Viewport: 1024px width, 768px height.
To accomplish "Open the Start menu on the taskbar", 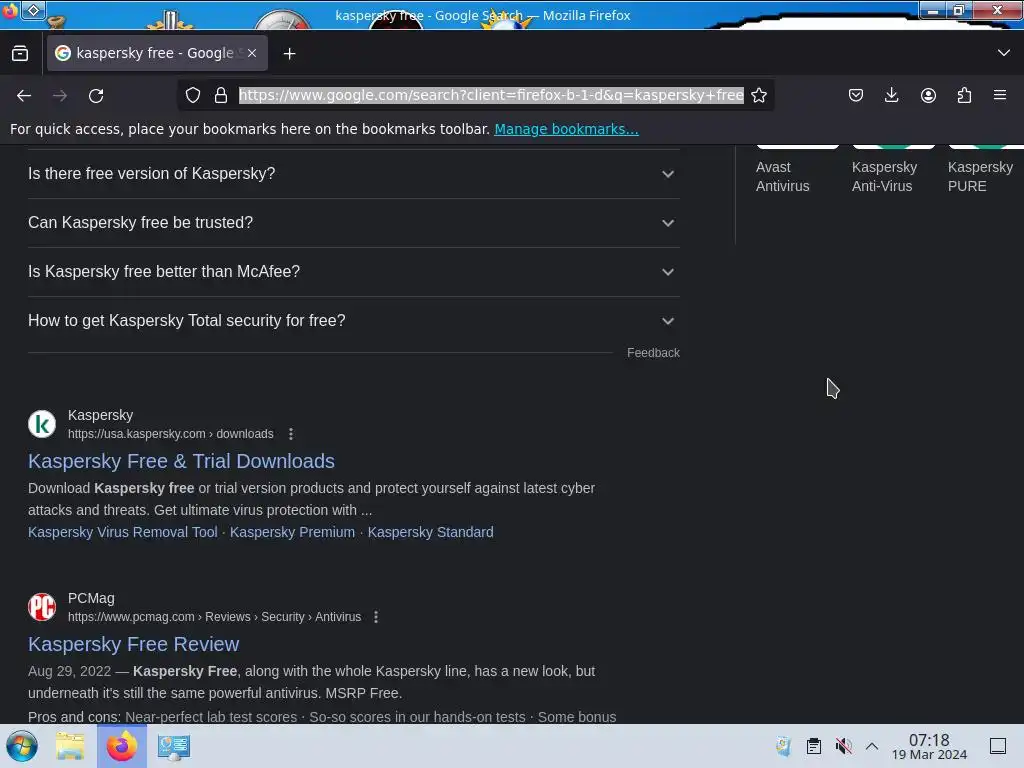I will click(22, 746).
